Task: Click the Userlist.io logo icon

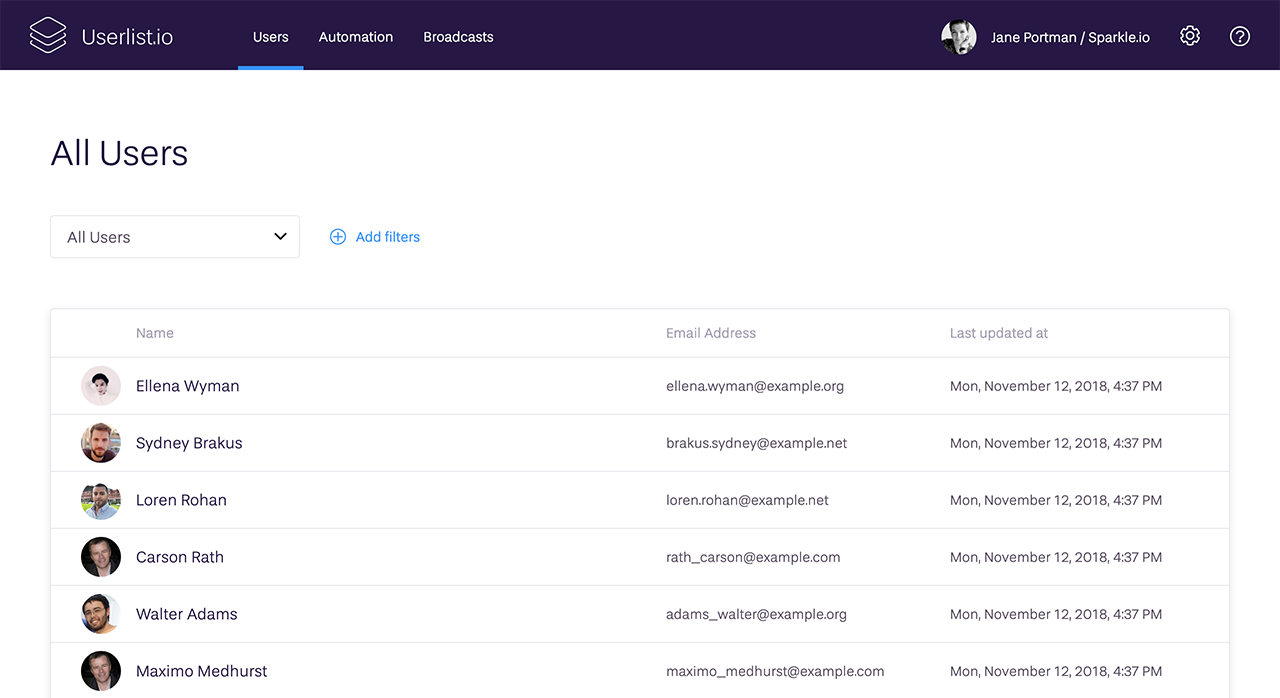Action: [x=46, y=35]
